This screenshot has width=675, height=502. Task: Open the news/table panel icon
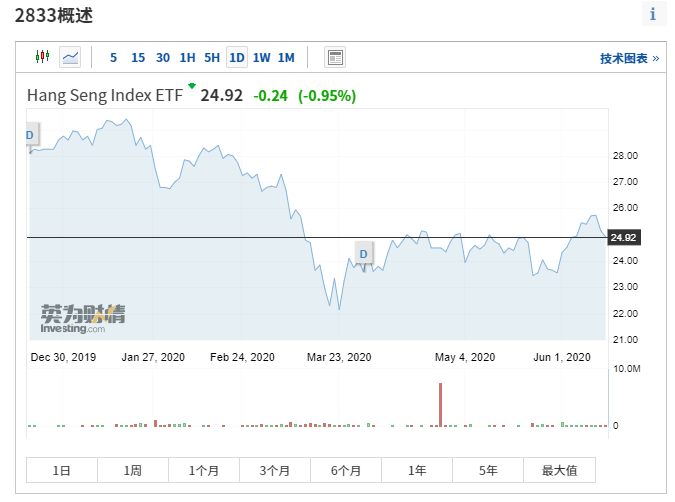tap(335, 57)
